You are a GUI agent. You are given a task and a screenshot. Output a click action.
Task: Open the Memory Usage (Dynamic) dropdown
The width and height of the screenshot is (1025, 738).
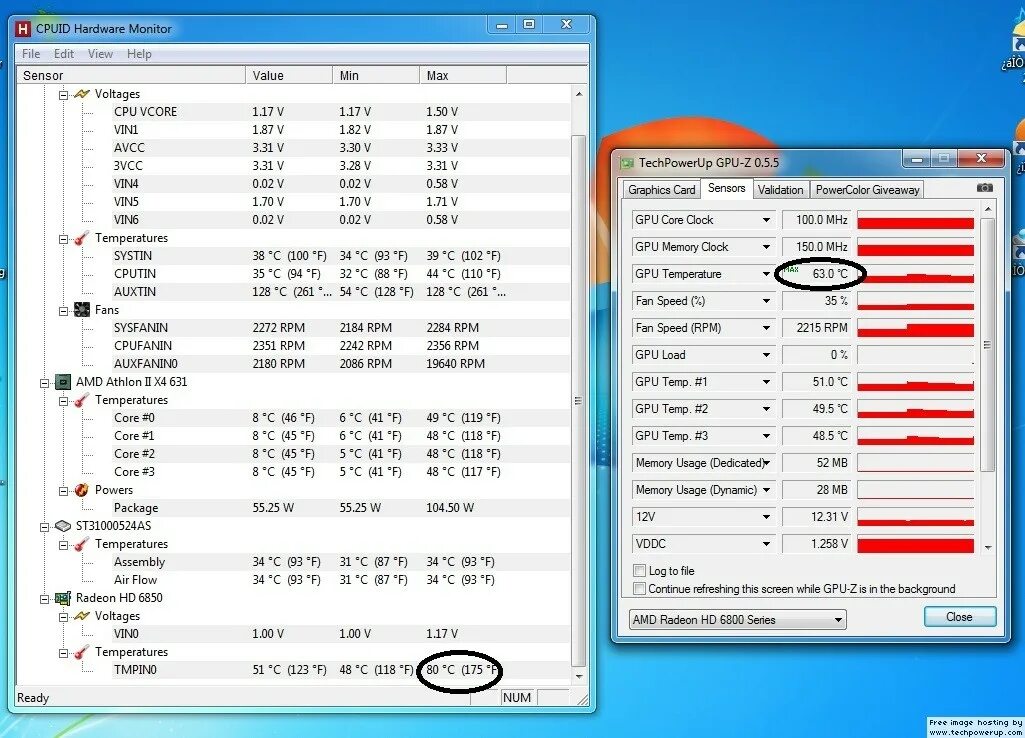(766, 490)
